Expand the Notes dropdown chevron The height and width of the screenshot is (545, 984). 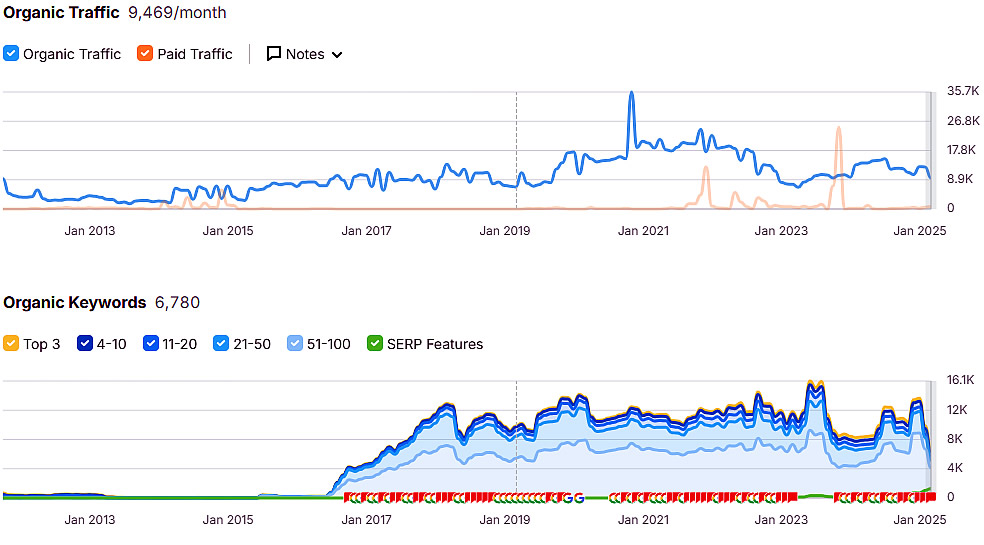click(337, 55)
